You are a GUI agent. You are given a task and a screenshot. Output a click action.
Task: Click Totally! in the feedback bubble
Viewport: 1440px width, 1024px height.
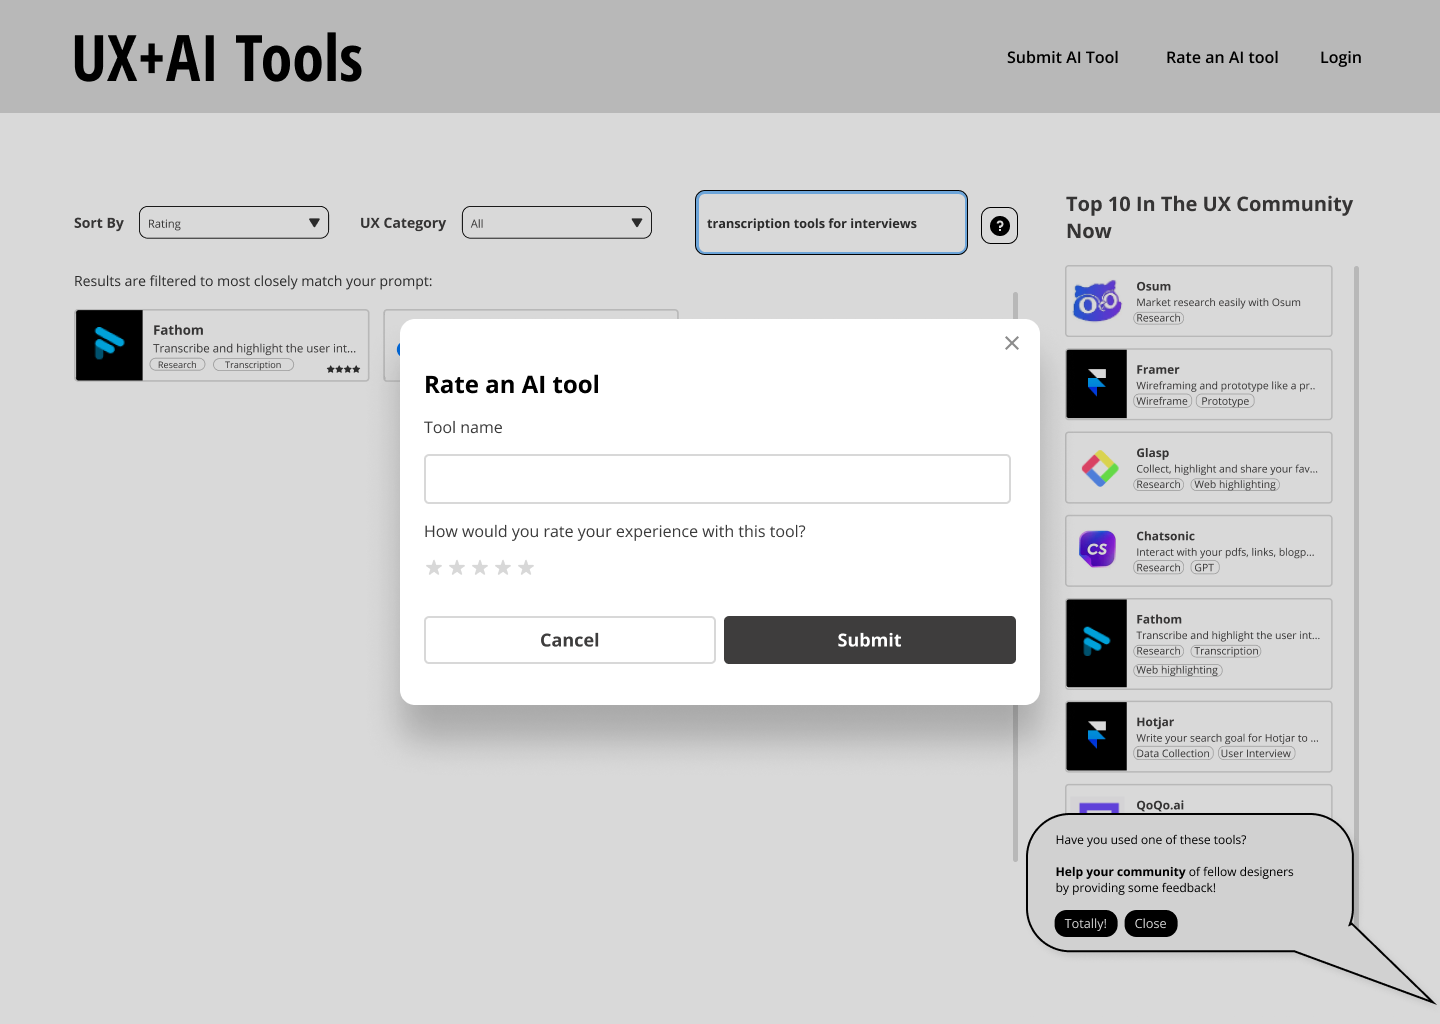point(1085,923)
